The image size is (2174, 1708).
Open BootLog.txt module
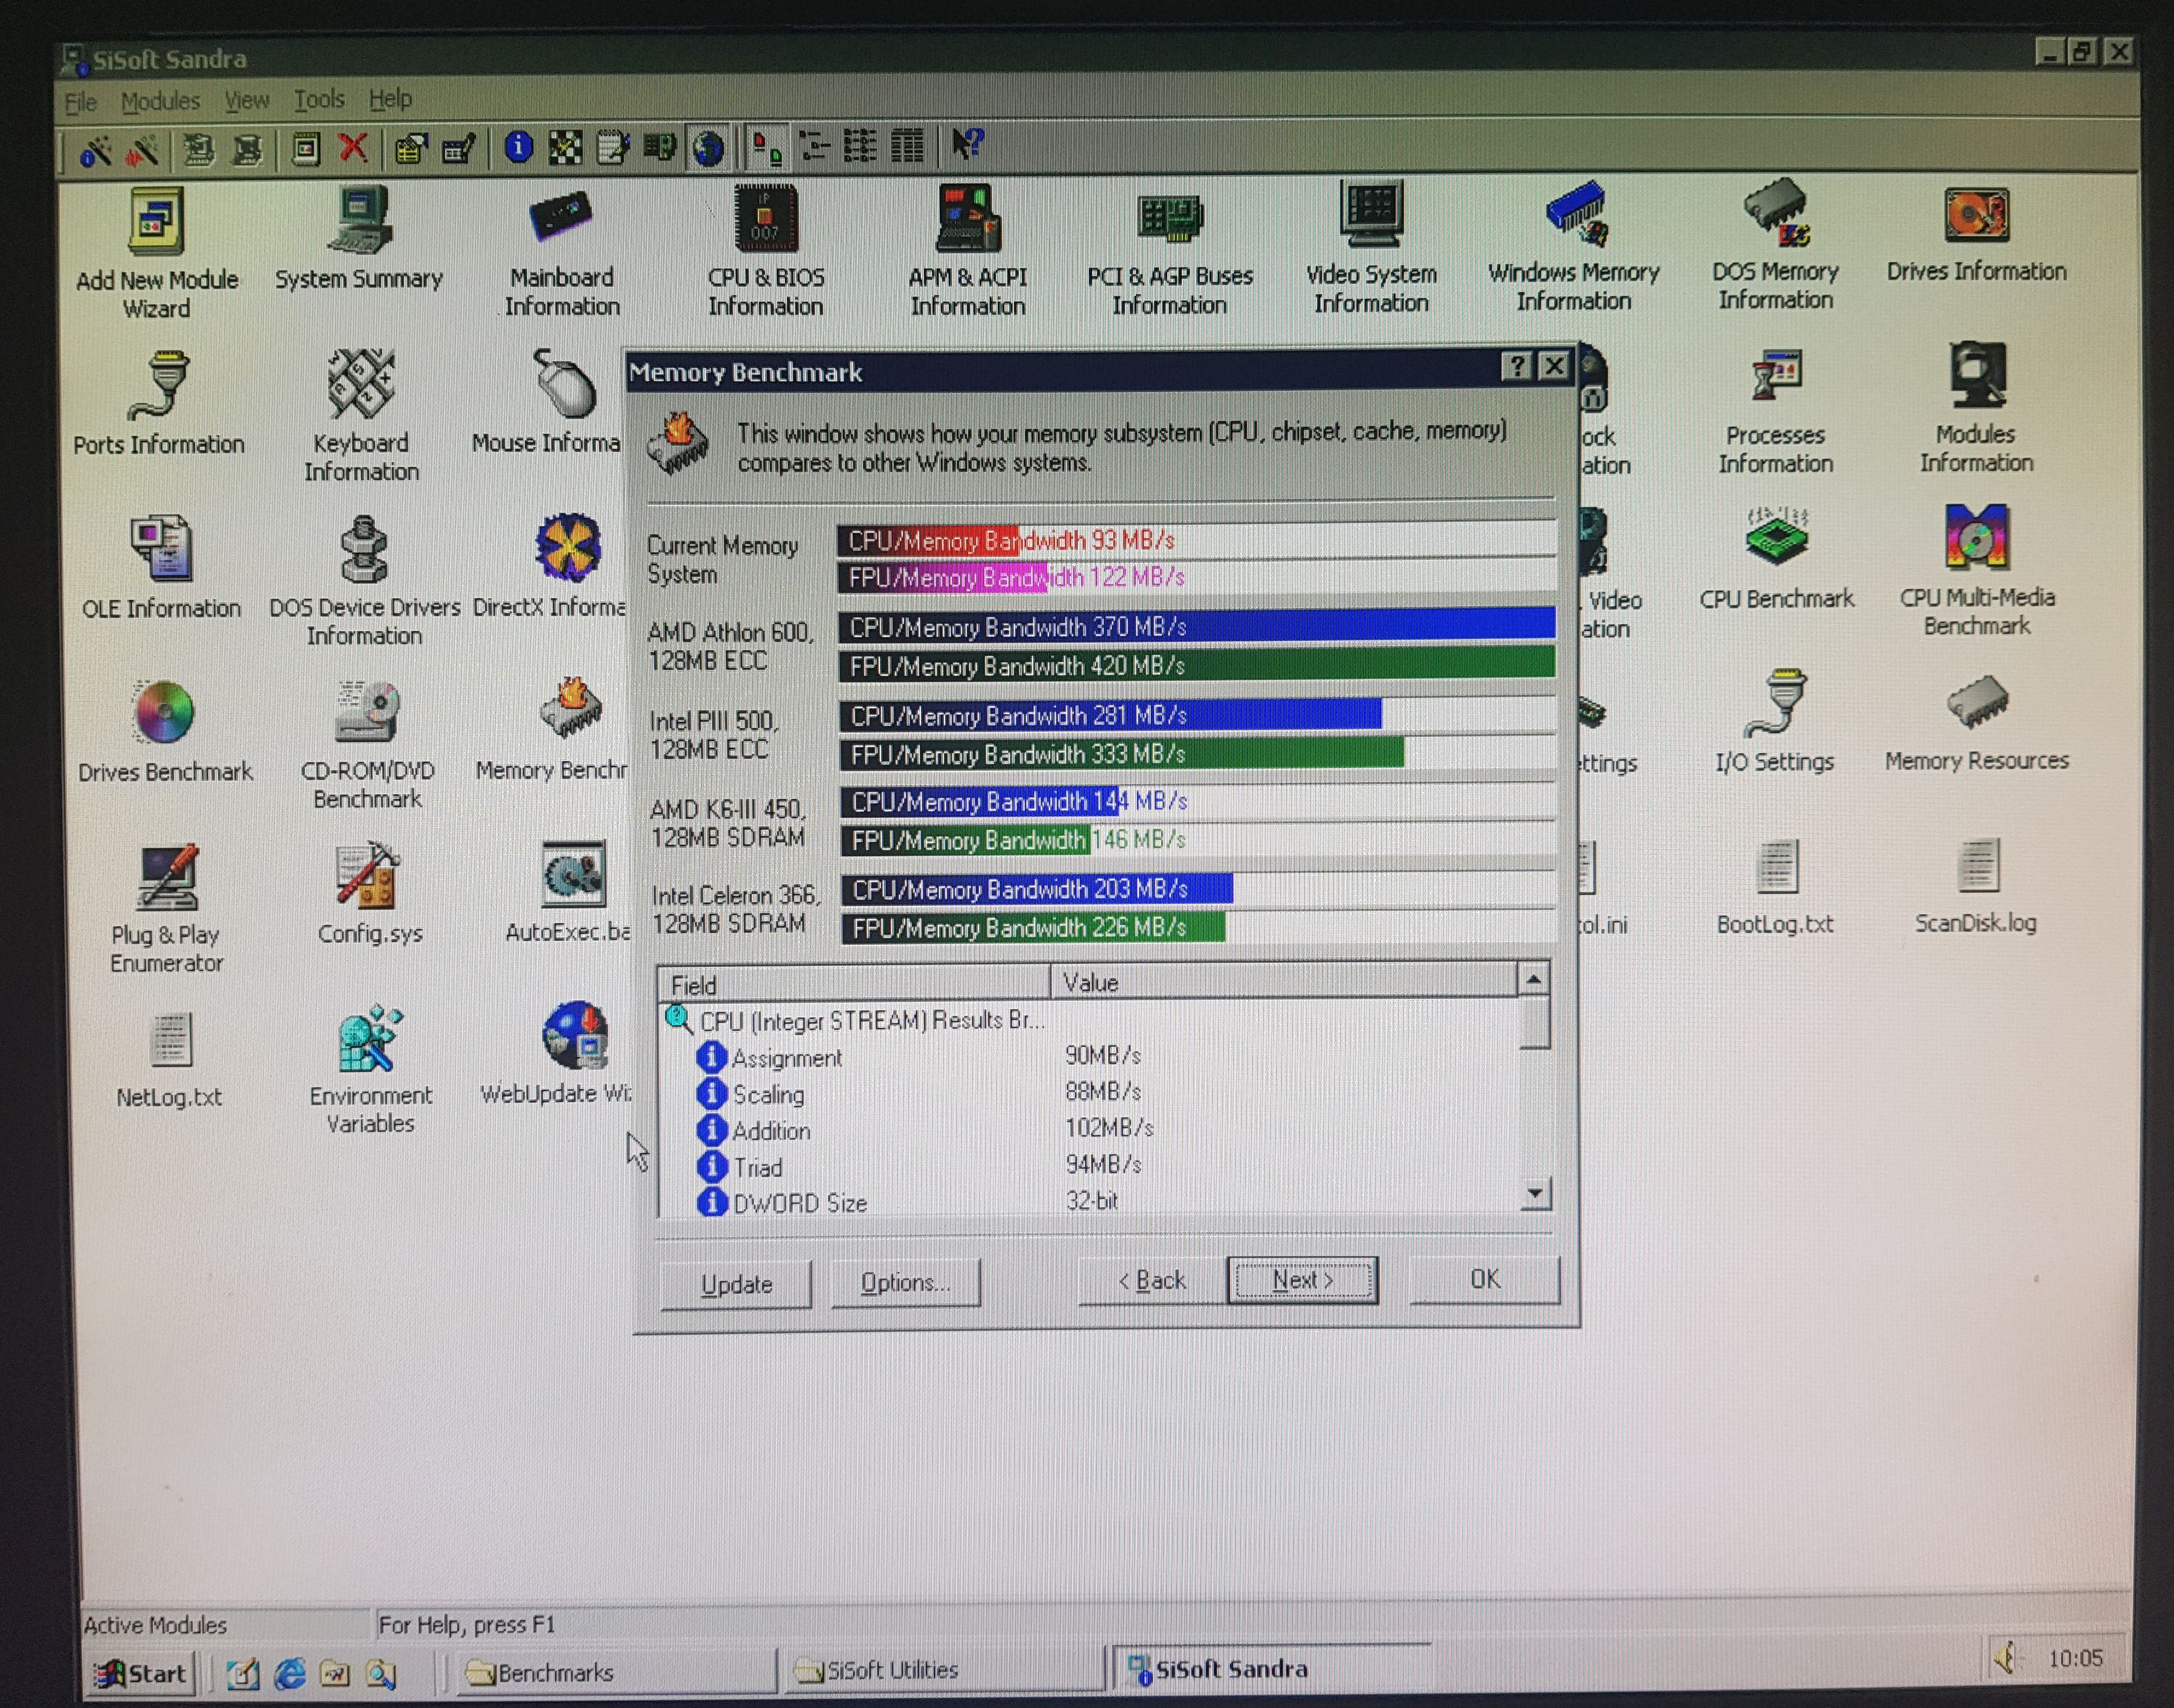(1775, 887)
